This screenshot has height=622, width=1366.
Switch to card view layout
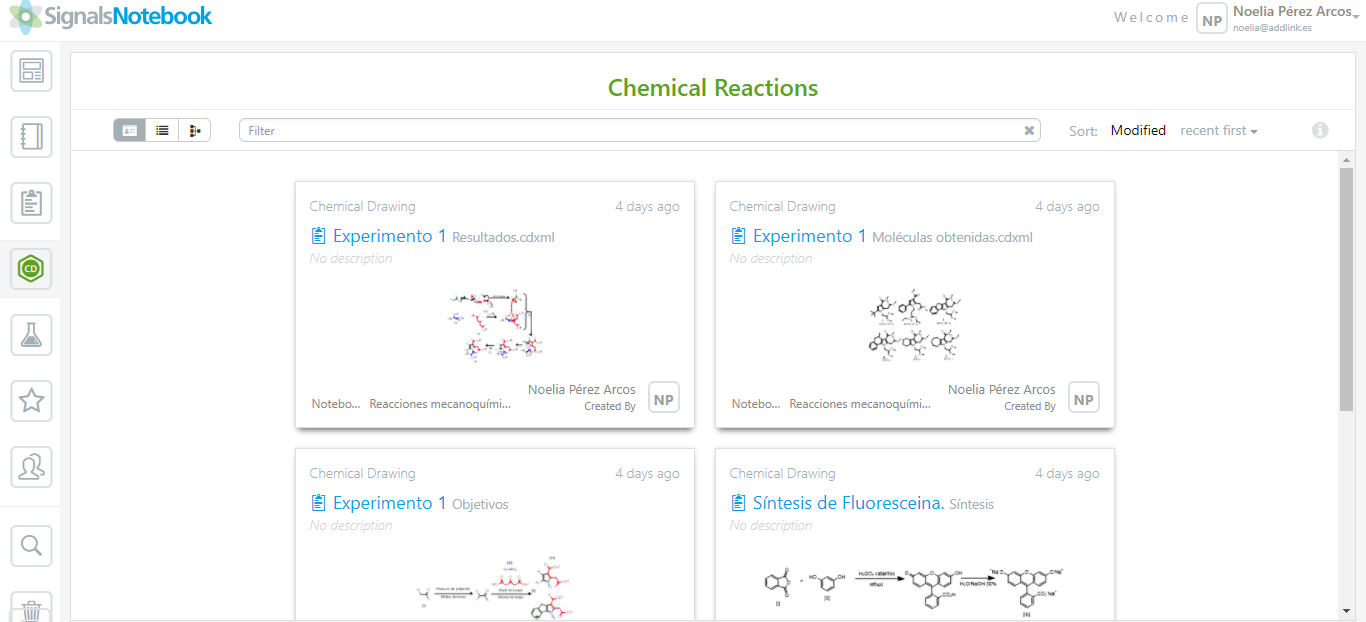click(129, 130)
